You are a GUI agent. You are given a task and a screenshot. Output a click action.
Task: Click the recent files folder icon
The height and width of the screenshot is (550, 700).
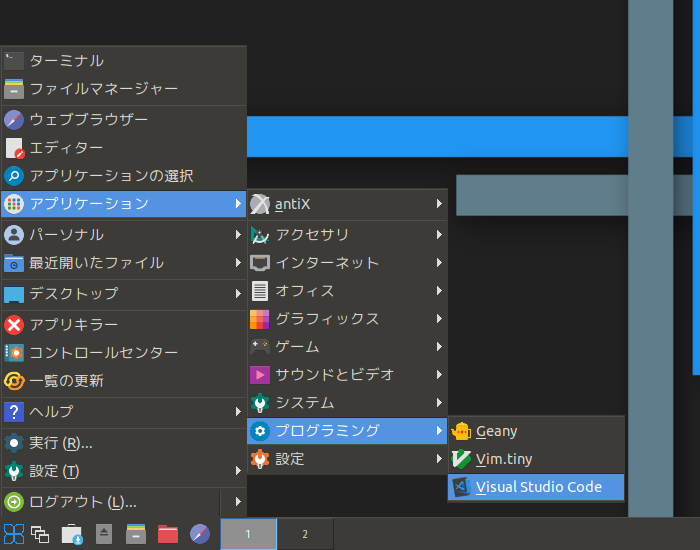coord(14,263)
